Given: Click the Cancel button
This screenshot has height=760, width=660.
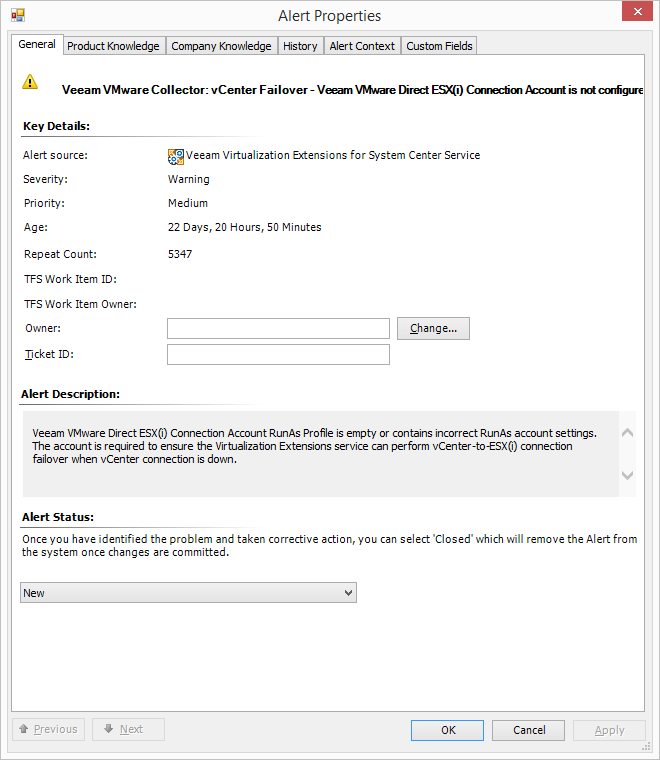Looking at the screenshot, I should click(x=528, y=730).
